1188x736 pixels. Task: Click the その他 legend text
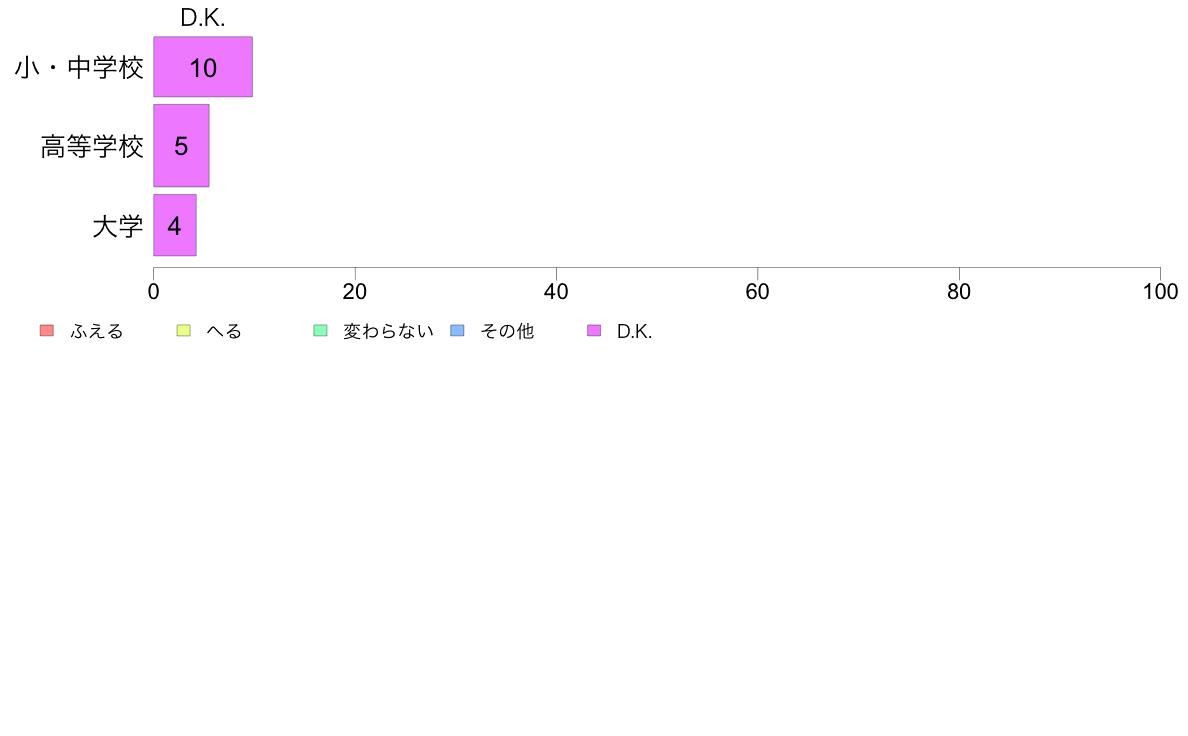click(507, 331)
